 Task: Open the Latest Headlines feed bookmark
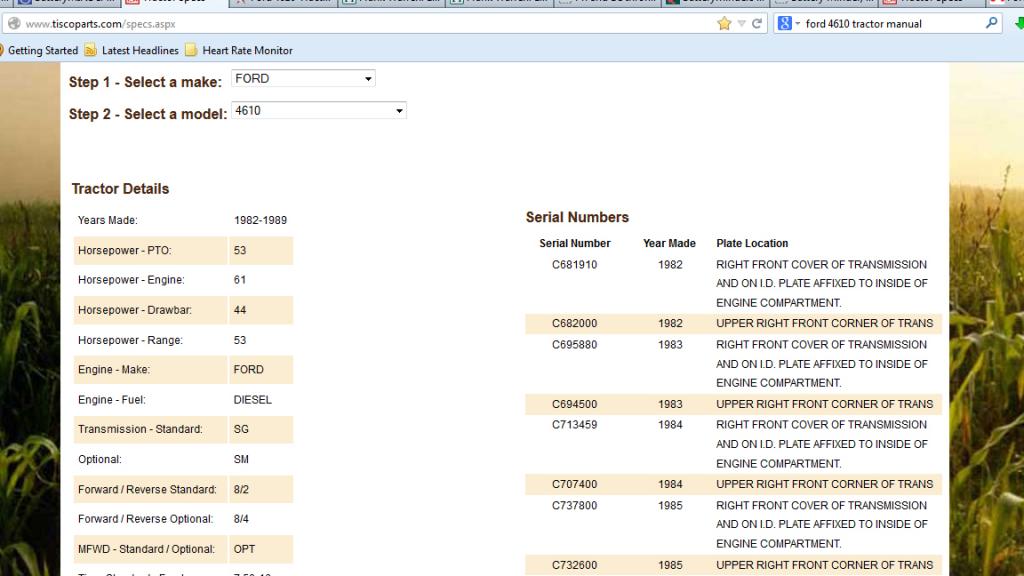[x=132, y=50]
